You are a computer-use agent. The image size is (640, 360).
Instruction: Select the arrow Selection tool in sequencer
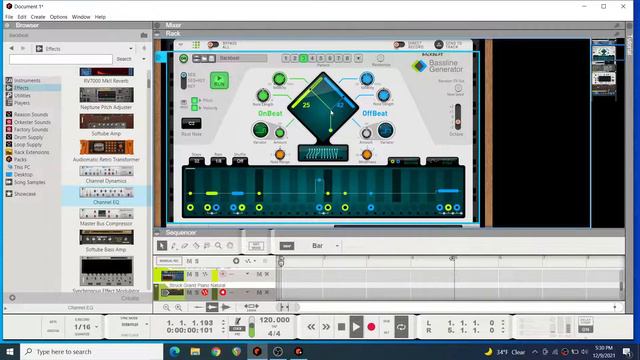pos(162,246)
